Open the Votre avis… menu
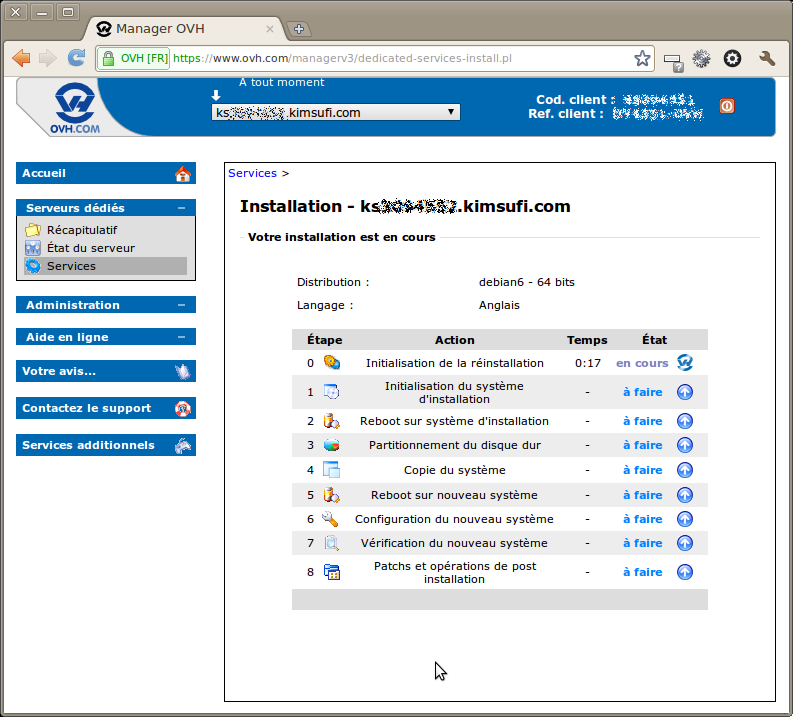The height and width of the screenshot is (717, 793). [x=106, y=371]
